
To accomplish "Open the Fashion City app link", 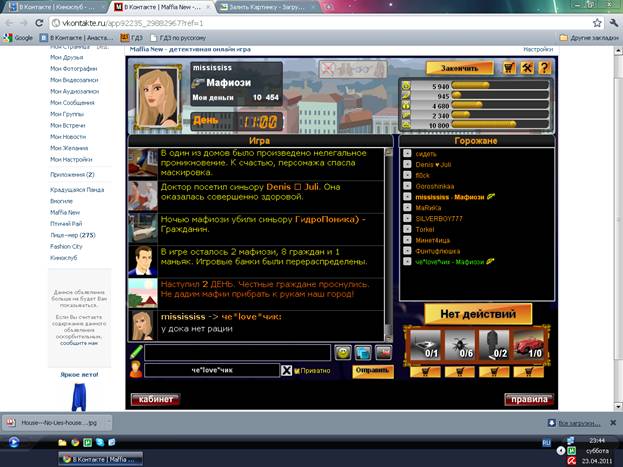I will point(66,246).
